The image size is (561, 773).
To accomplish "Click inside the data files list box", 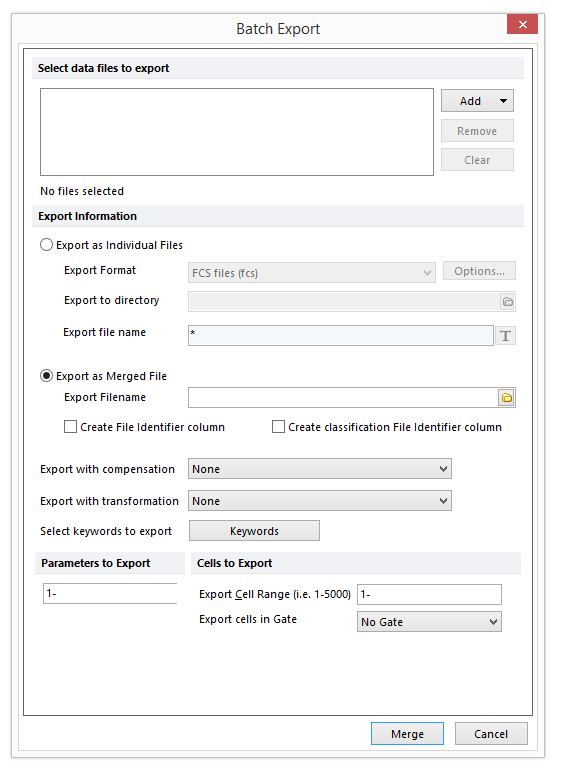I will point(237,132).
